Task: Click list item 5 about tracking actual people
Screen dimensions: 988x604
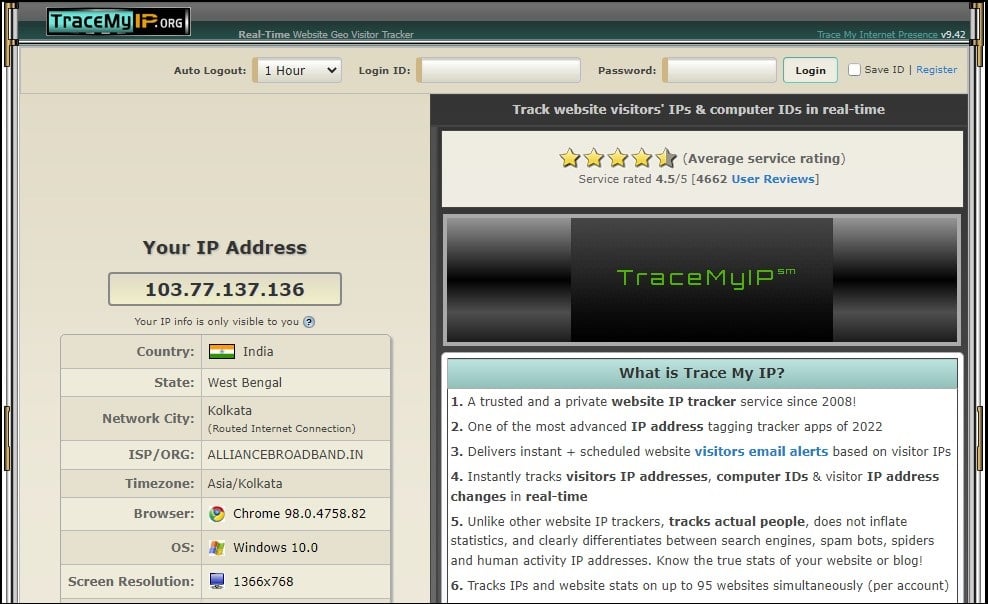Action: click(x=692, y=541)
